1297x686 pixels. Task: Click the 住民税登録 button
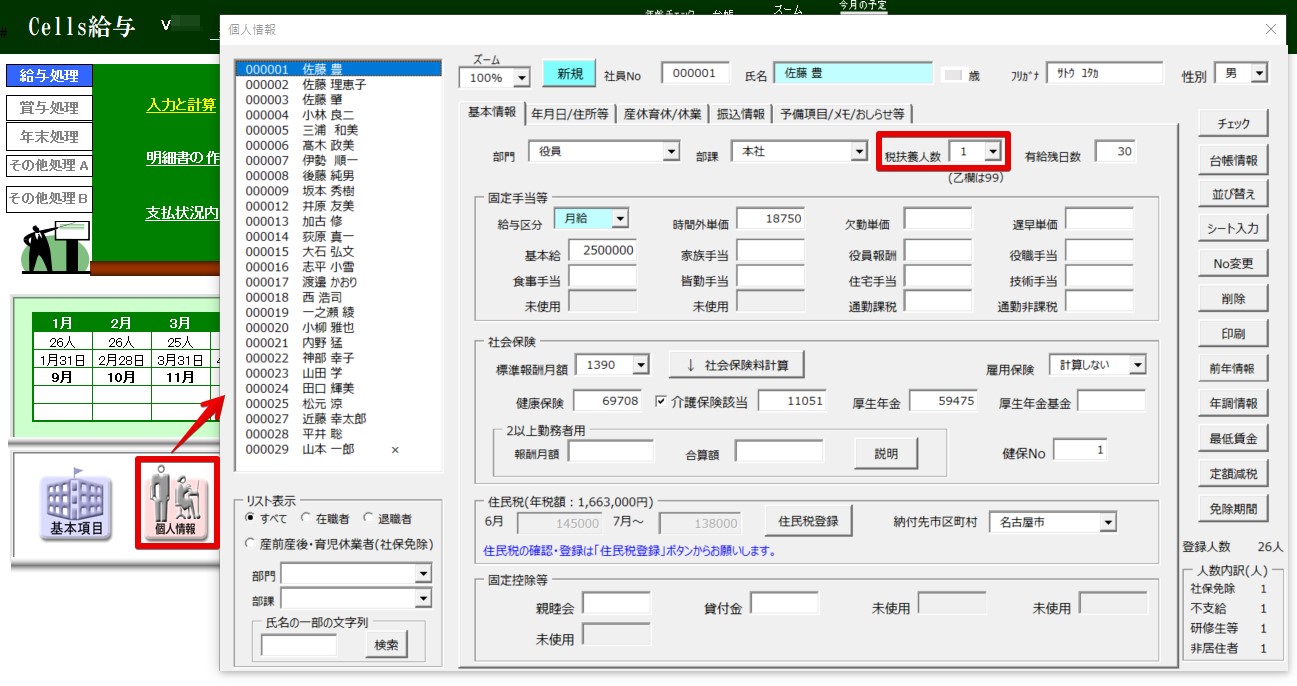coord(808,521)
